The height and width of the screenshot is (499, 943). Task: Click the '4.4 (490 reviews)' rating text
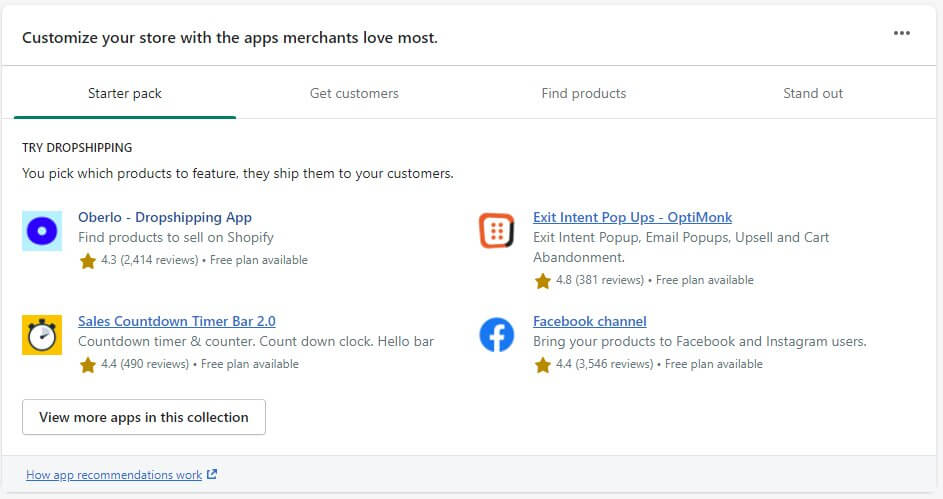coord(145,364)
